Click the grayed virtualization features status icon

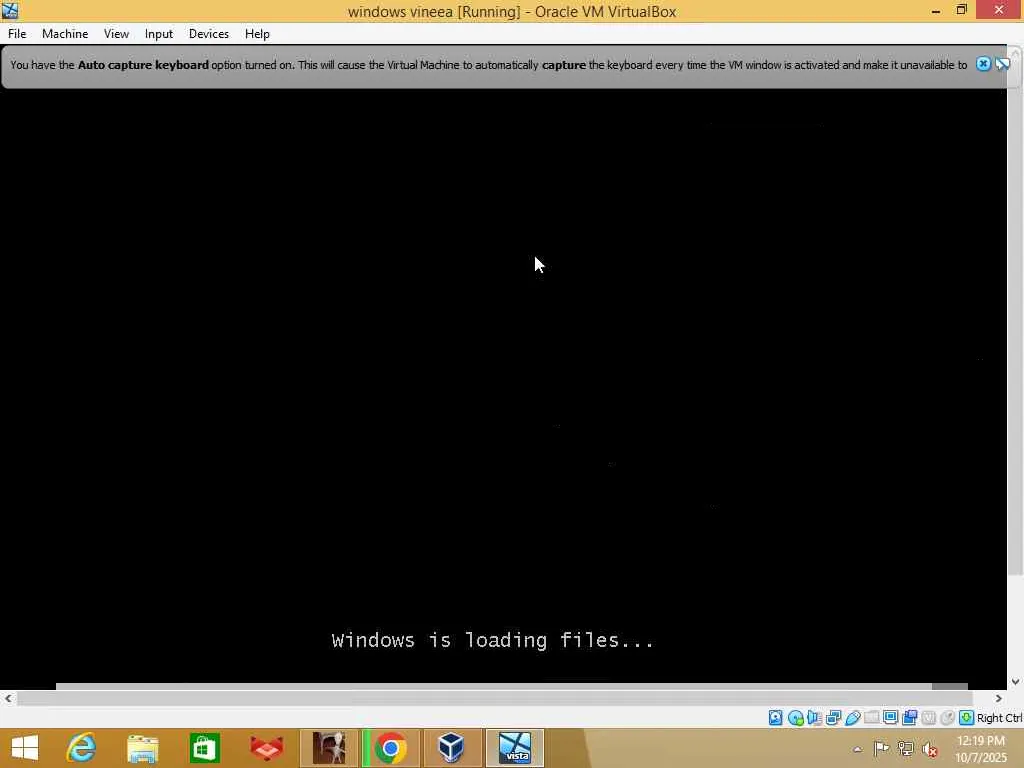928,718
